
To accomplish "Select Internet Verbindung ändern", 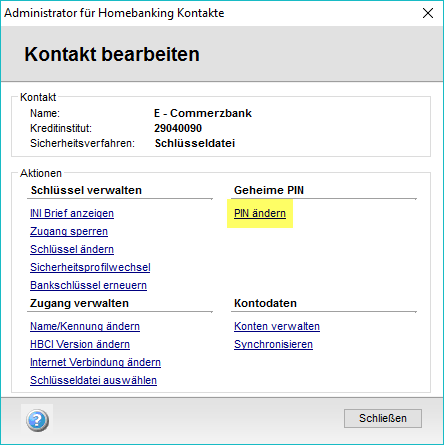I will click(x=95, y=362).
